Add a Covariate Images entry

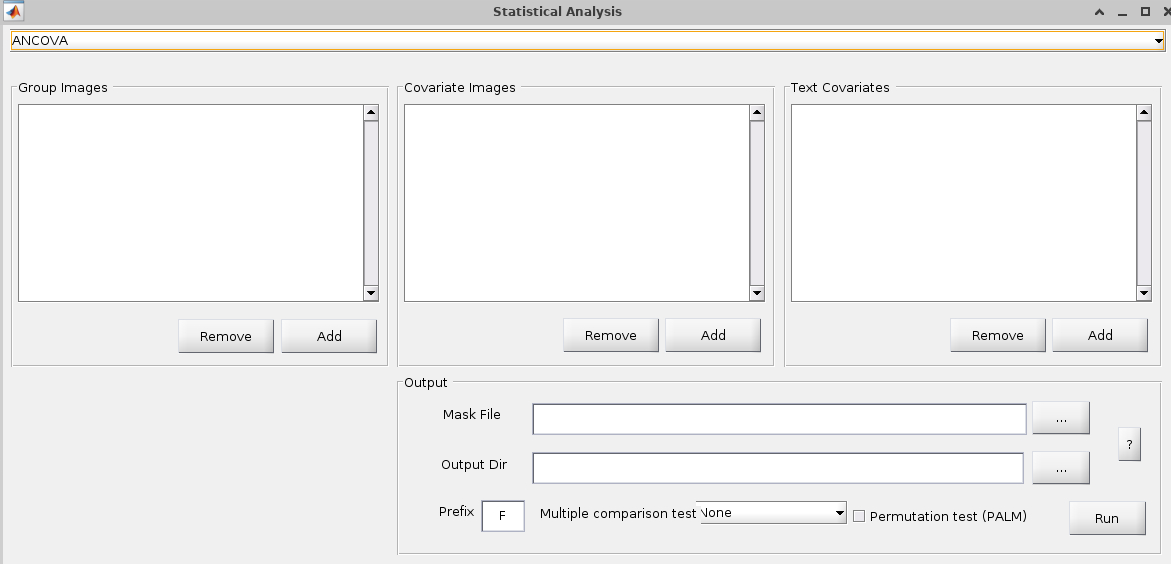point(713,335)
